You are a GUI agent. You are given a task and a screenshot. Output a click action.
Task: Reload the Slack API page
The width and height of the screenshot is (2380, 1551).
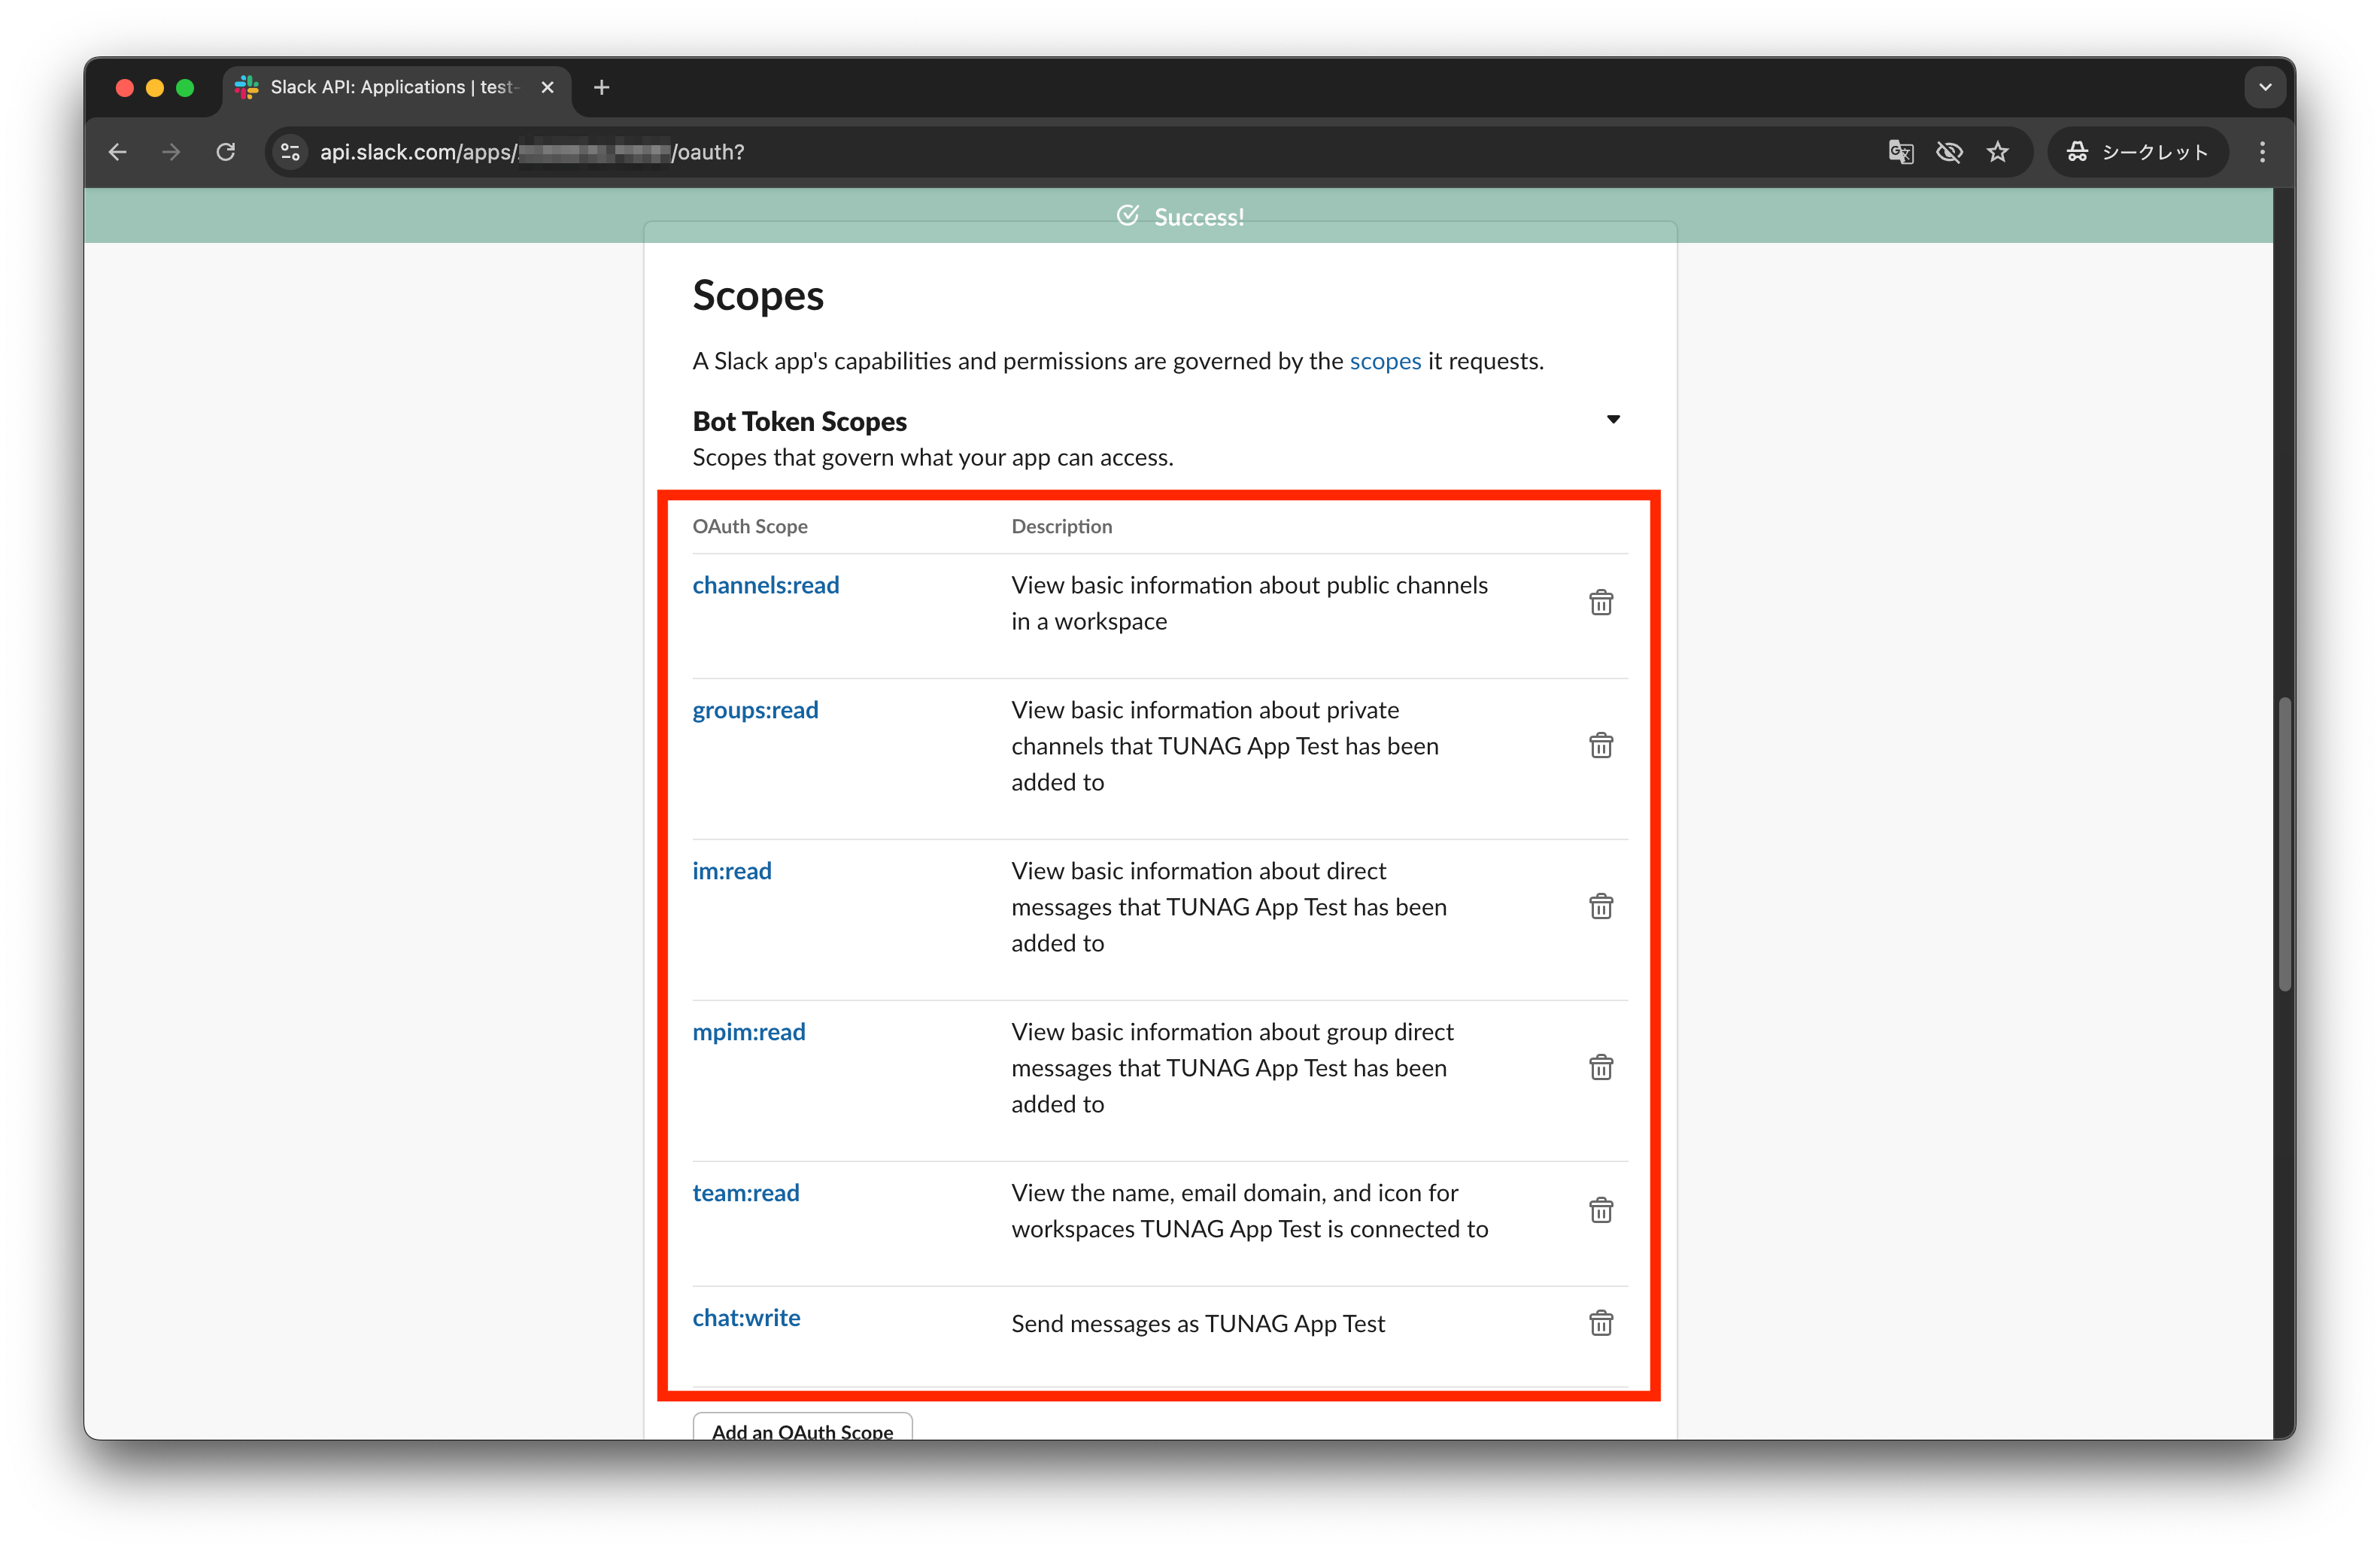(x=226, y=152)
